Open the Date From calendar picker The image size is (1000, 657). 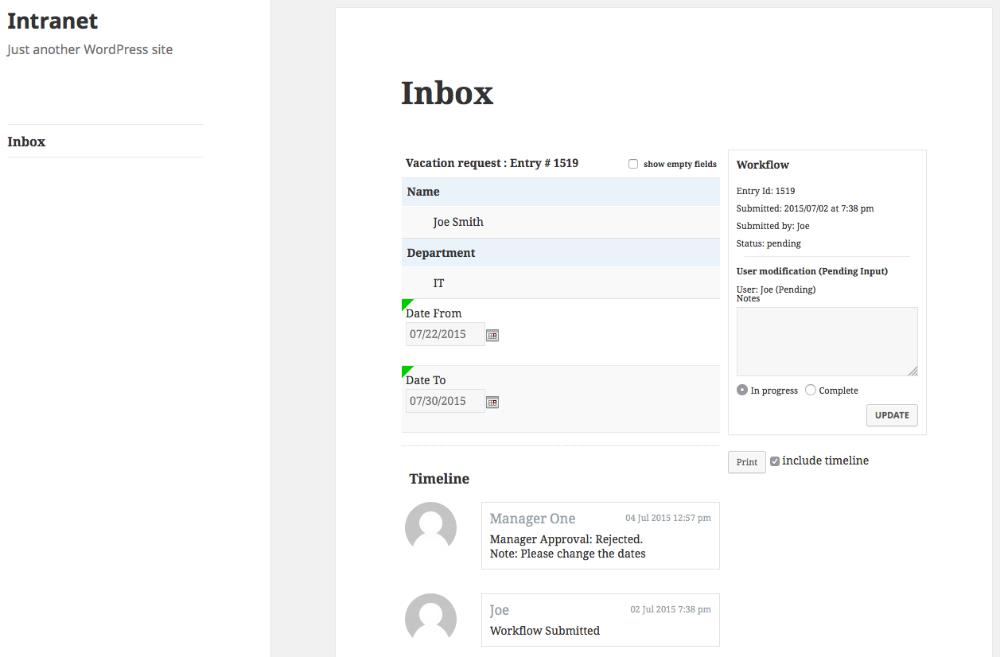492,335
